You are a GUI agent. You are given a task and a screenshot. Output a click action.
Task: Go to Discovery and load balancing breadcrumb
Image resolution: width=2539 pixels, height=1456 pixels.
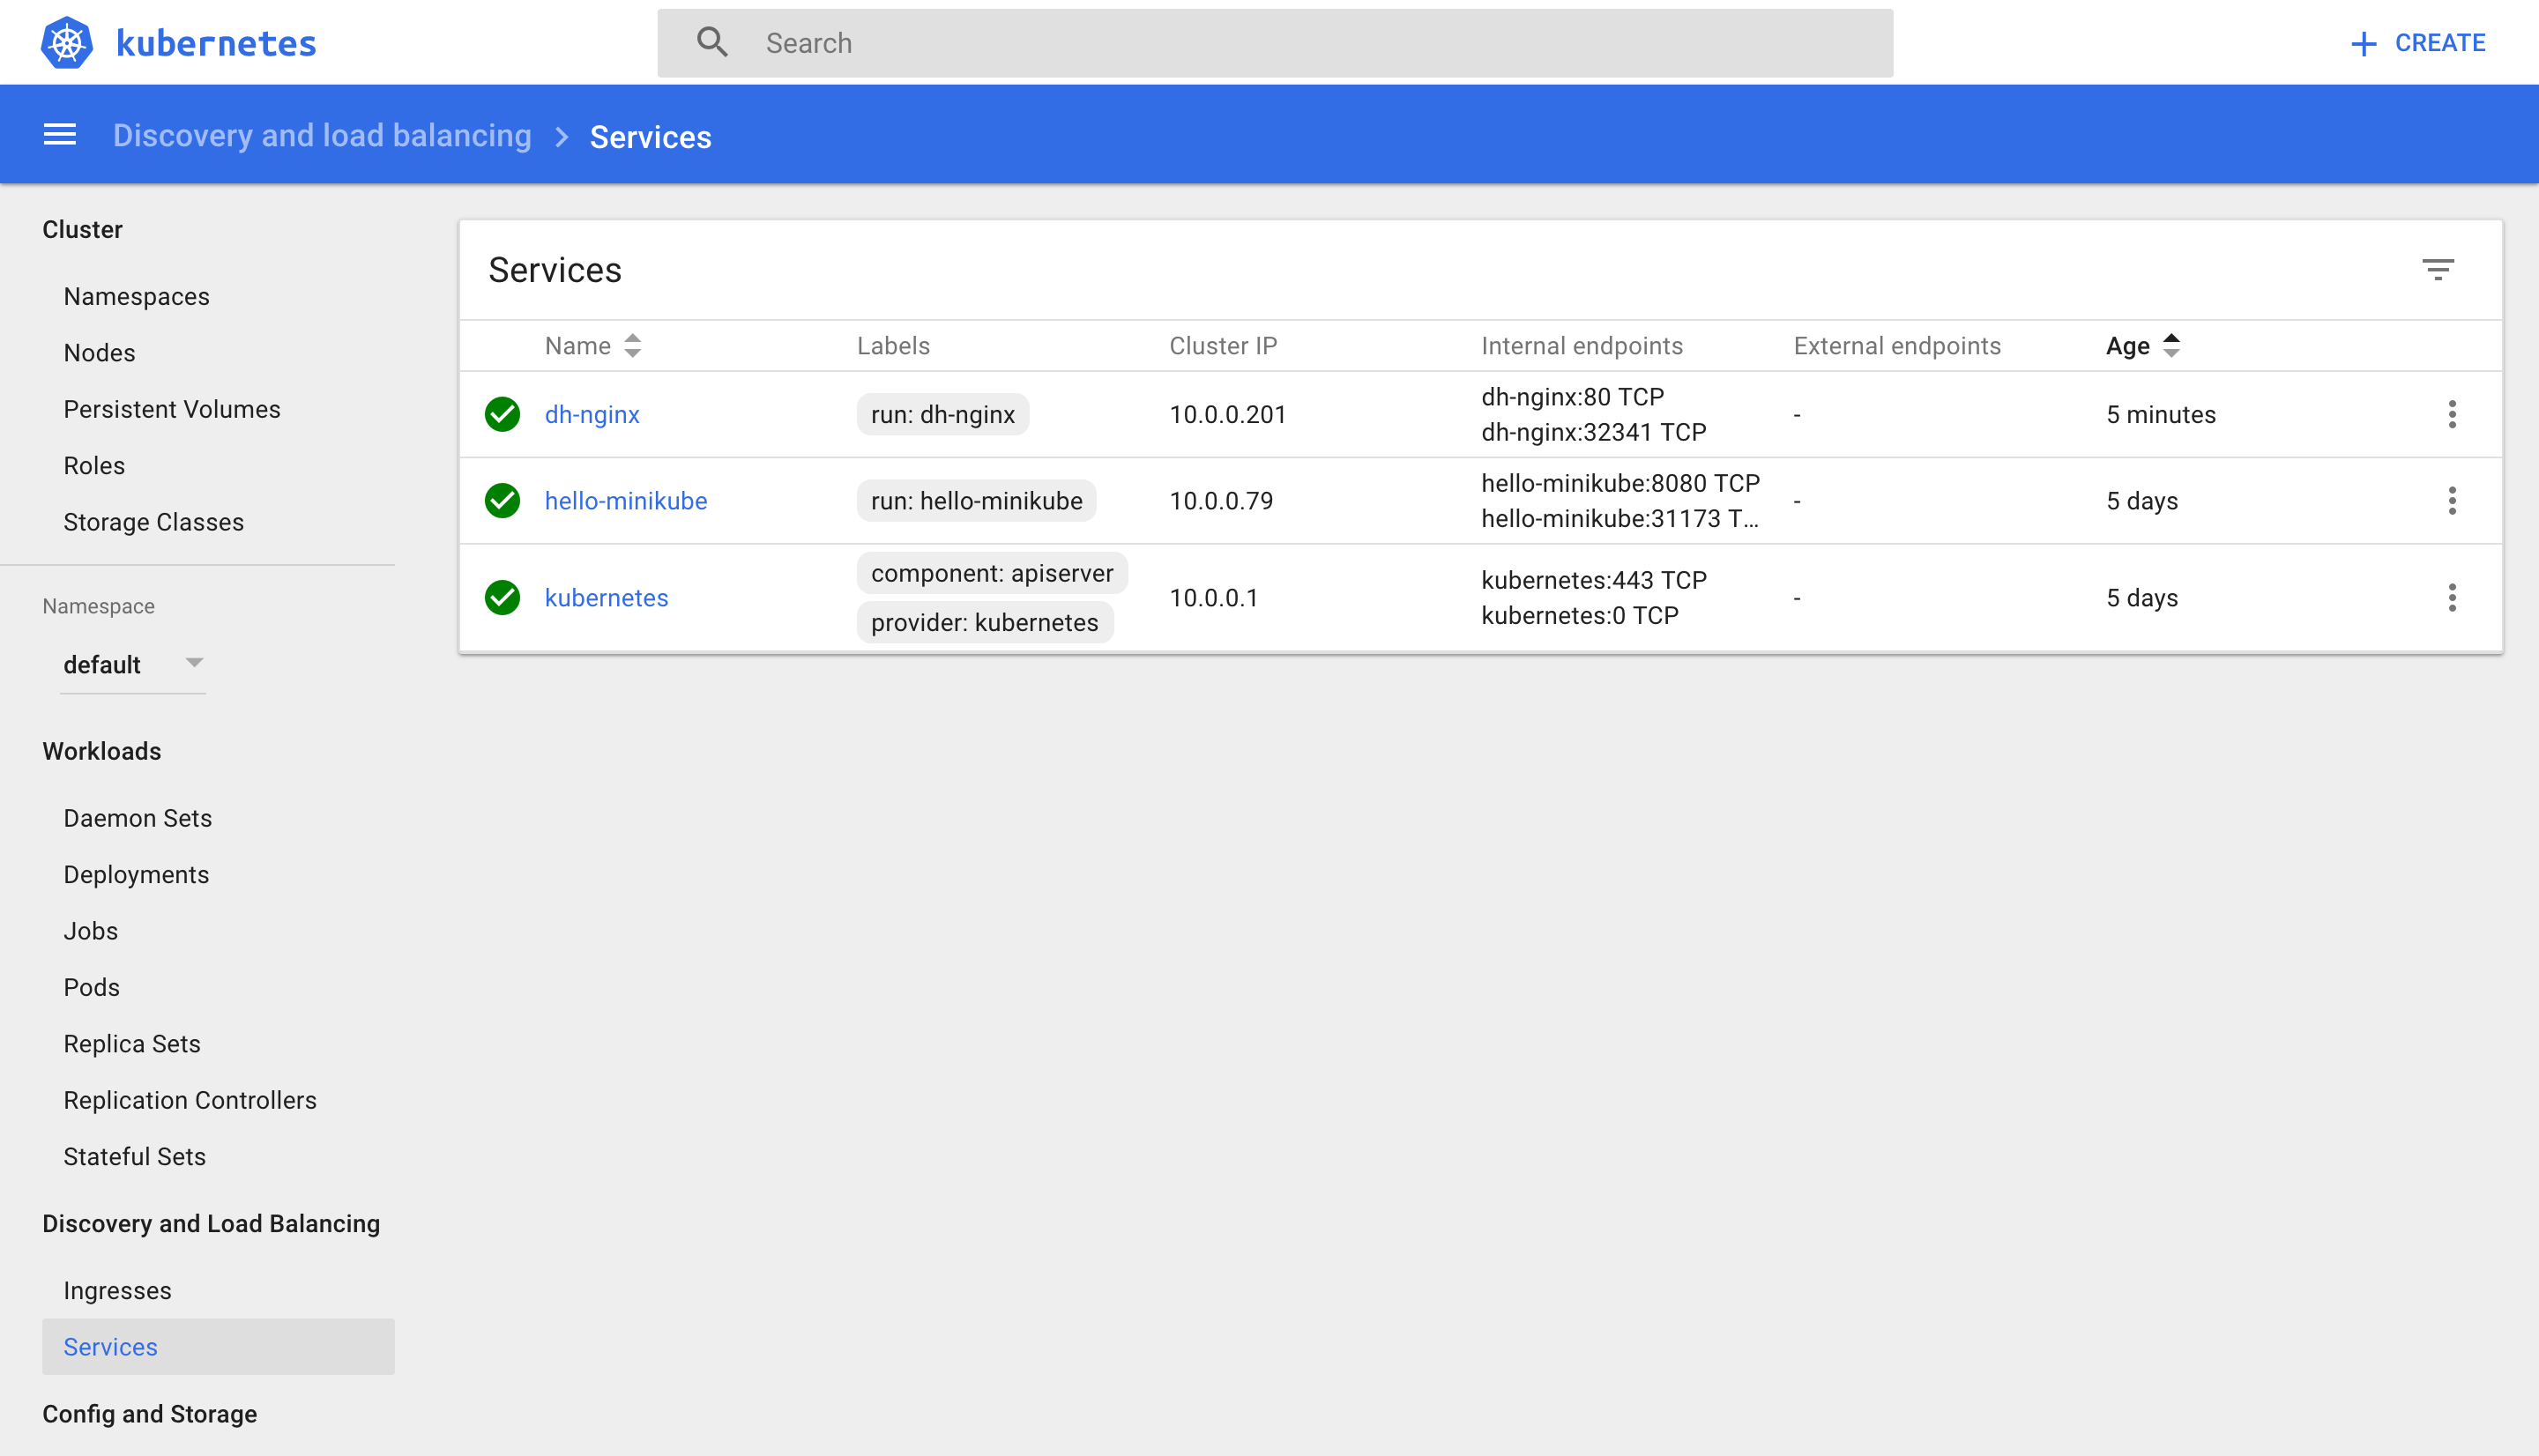point(322,135)
